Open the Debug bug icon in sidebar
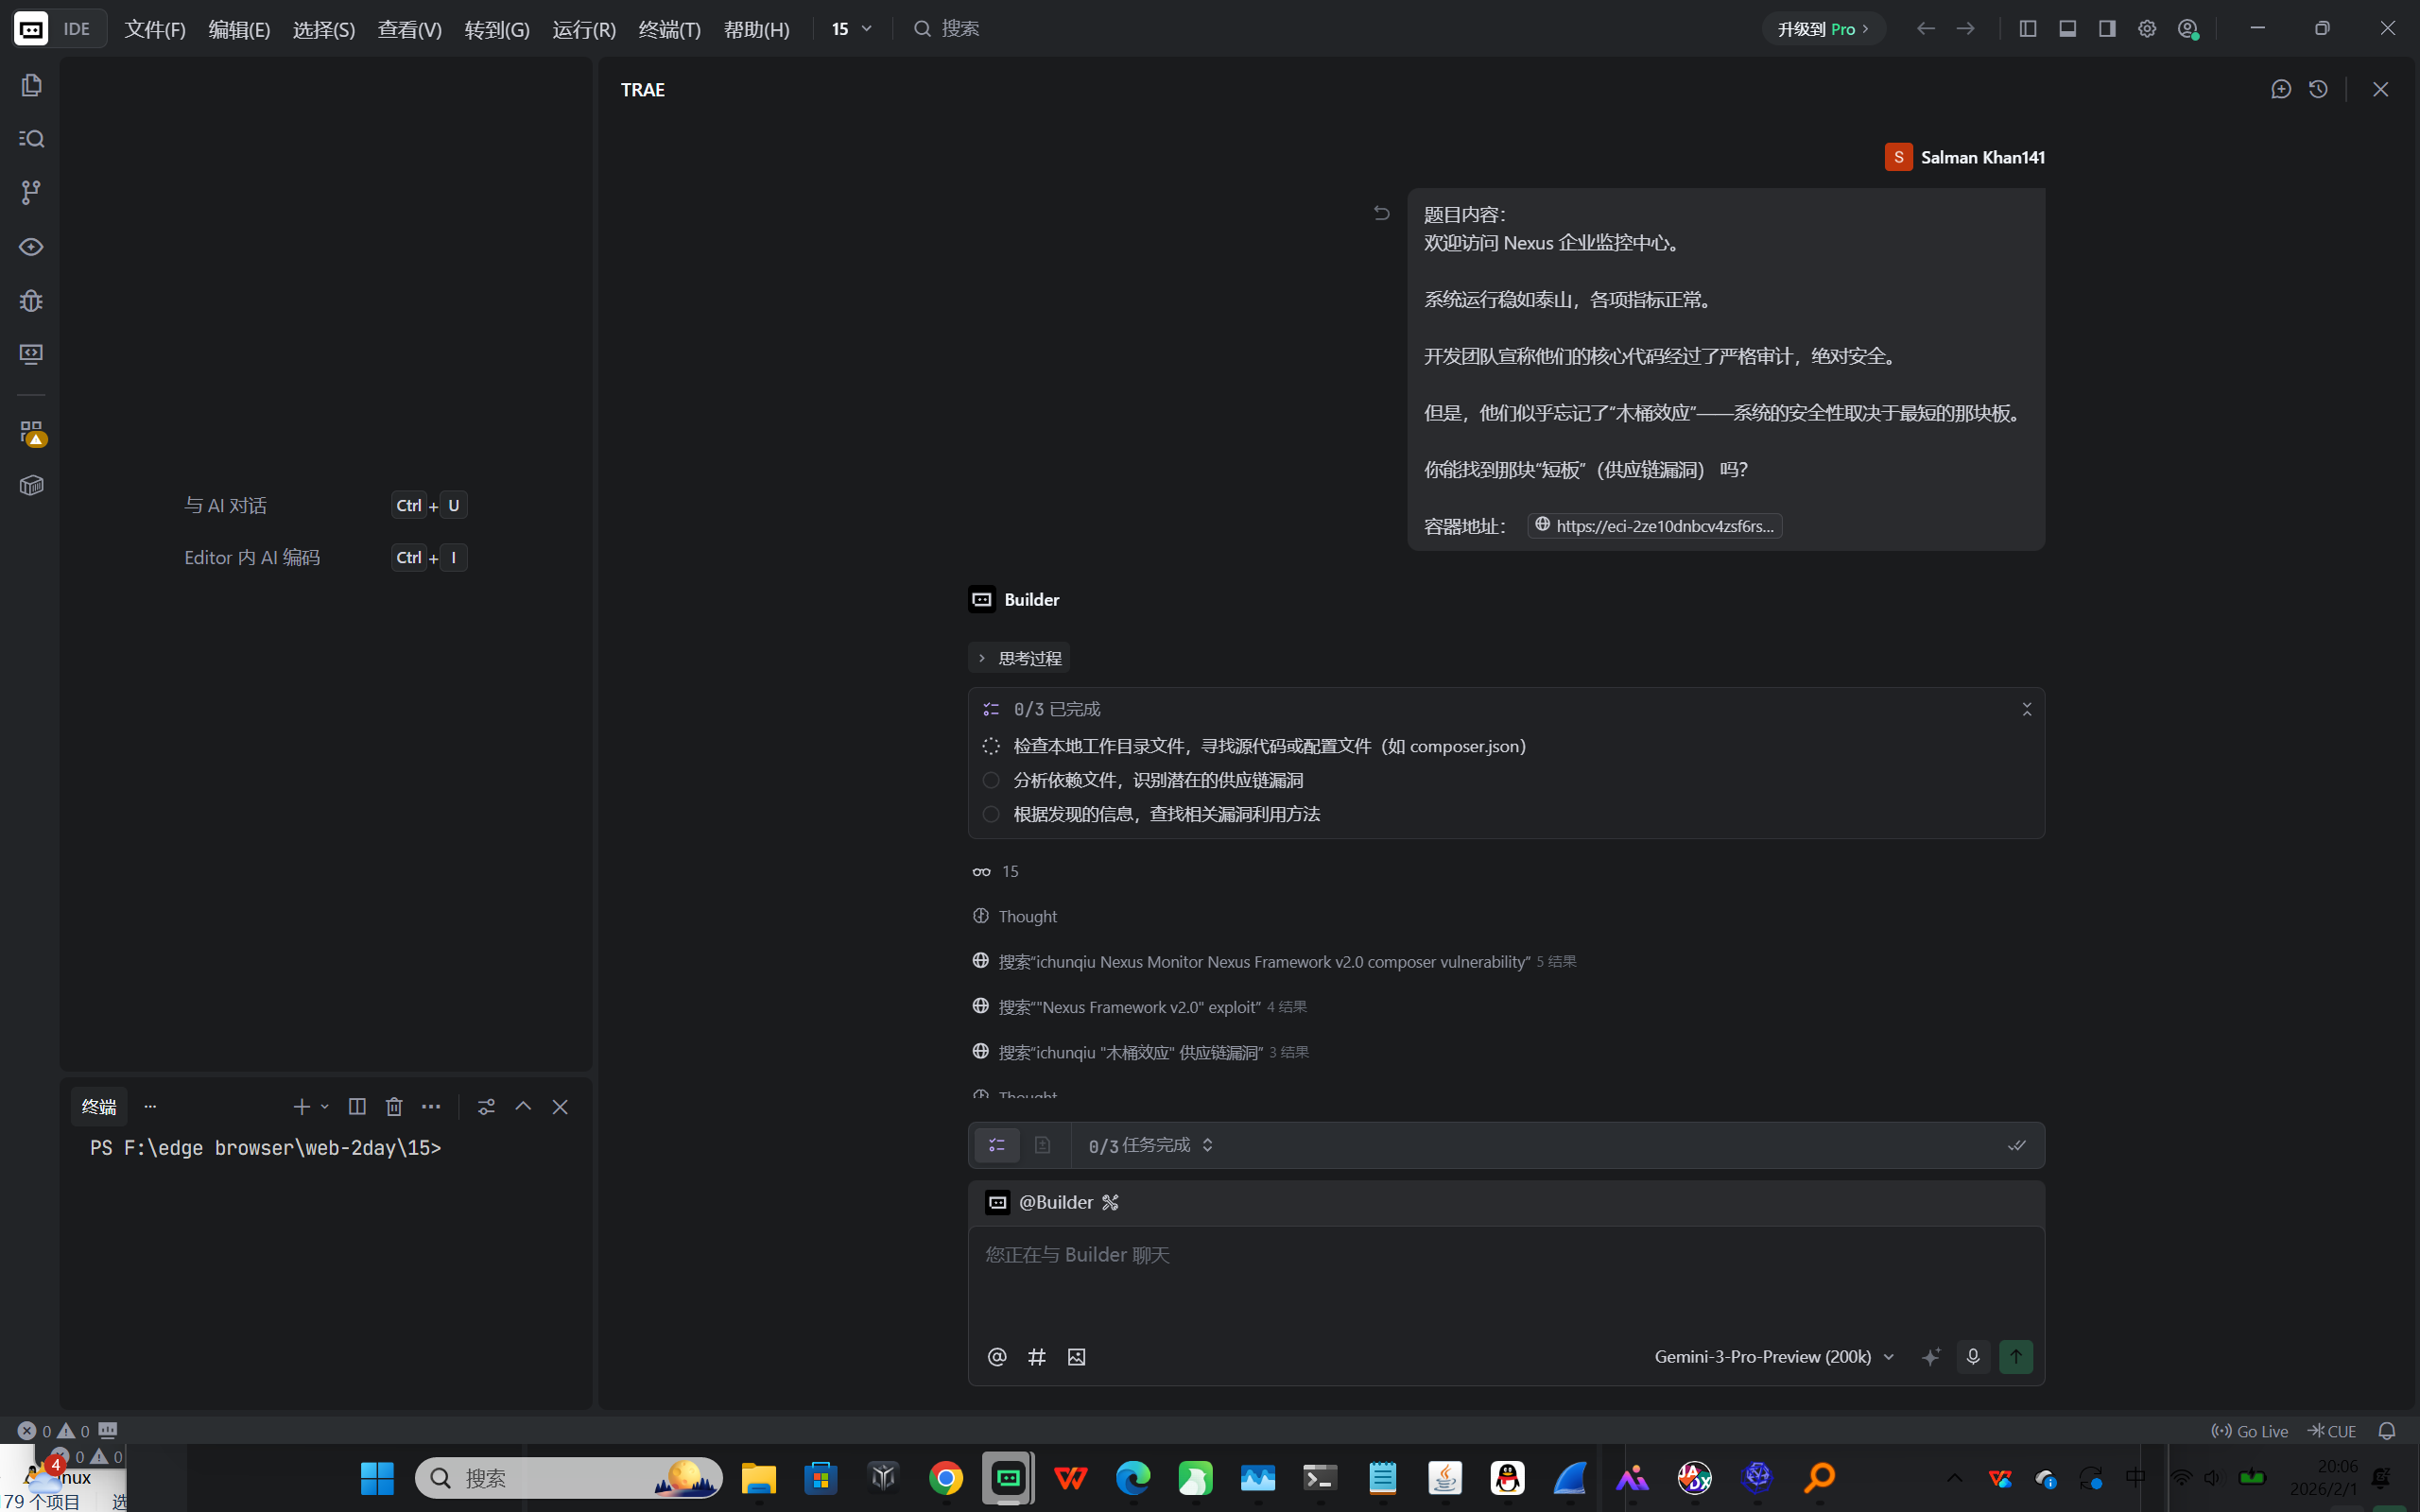 pos(31,301)
